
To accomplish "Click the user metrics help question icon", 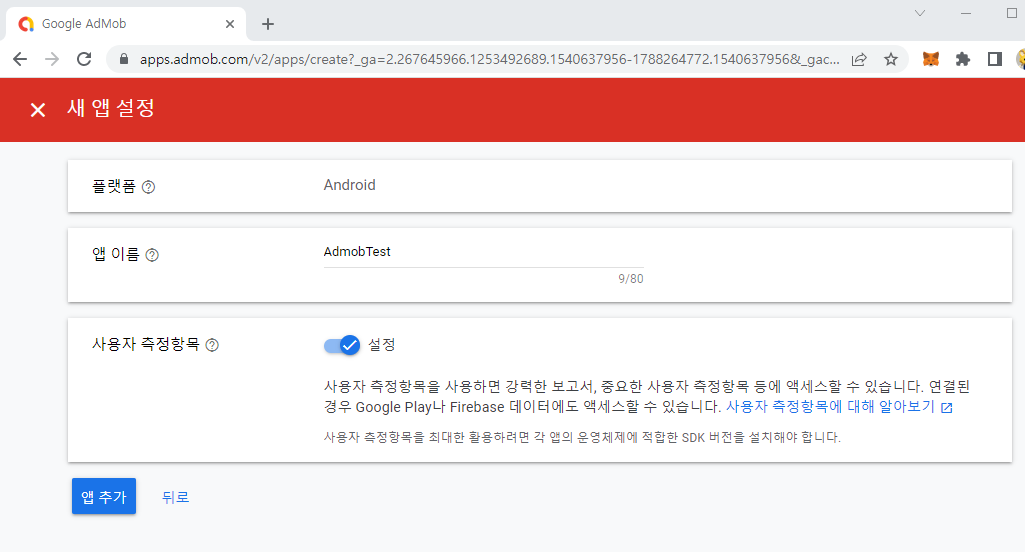I will click(x=212, y=345).
